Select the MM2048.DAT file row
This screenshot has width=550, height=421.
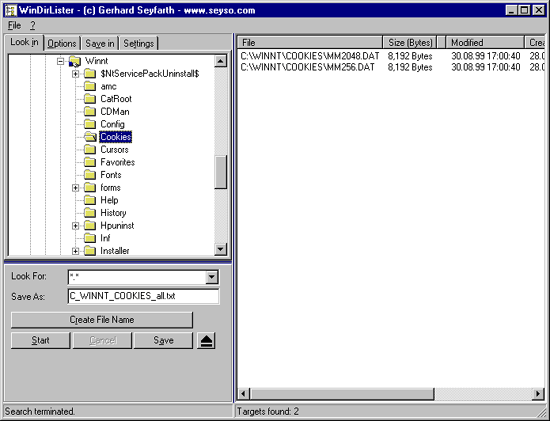click(x=391, y=56)
